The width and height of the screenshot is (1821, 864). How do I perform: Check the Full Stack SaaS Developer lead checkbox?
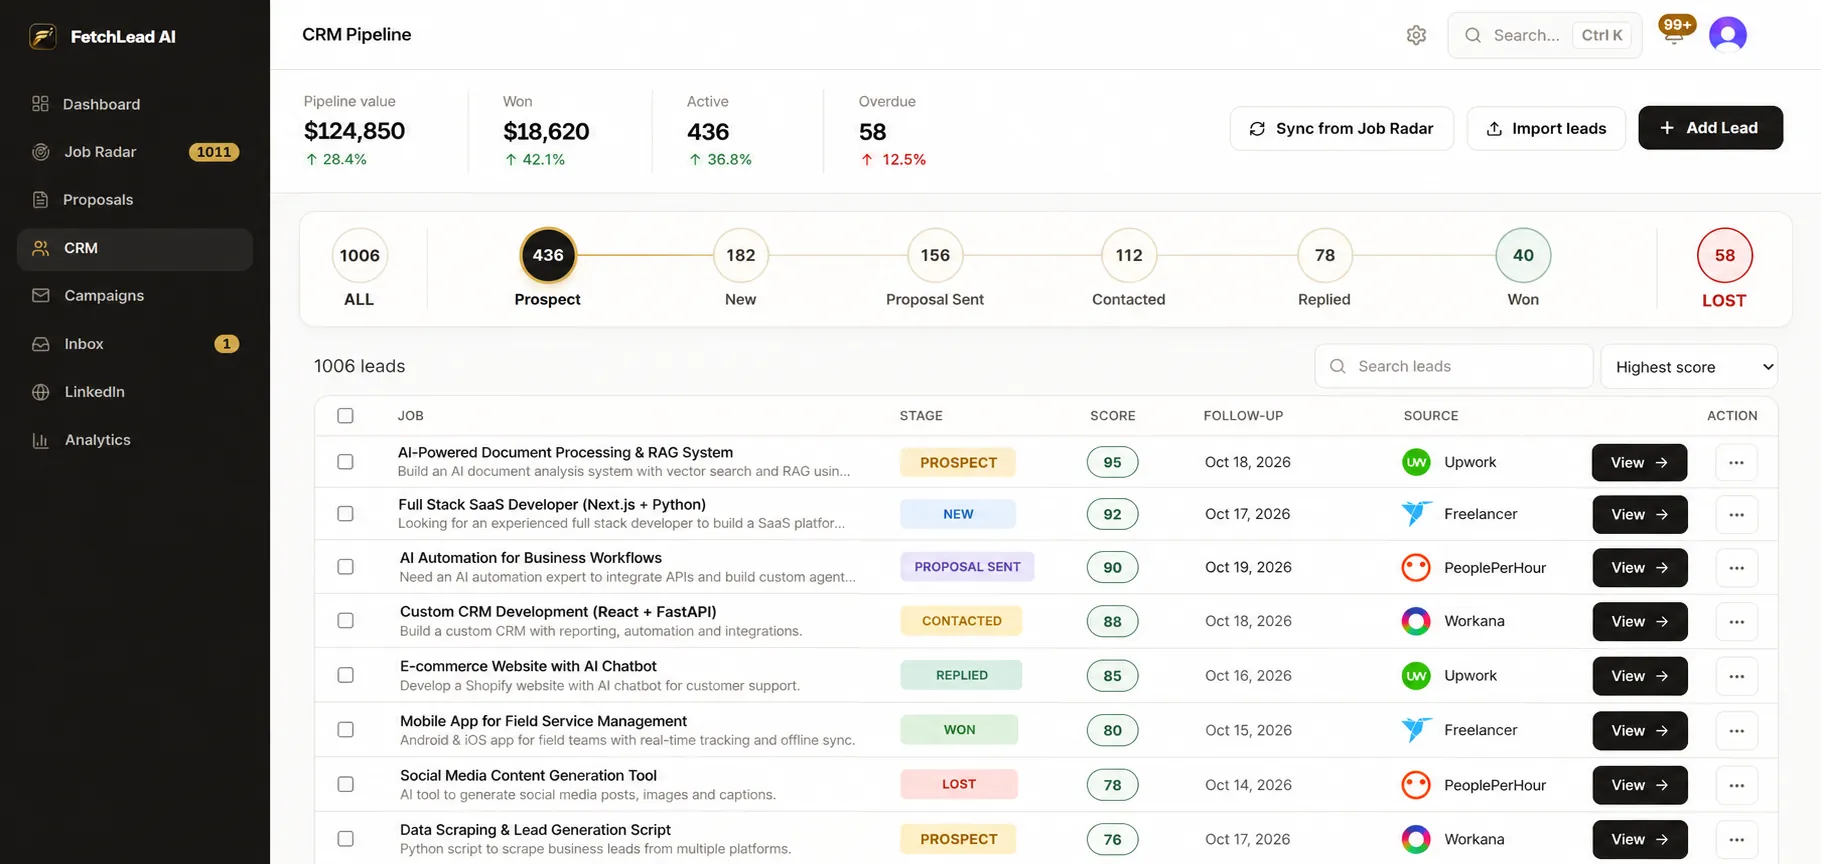(x=345, y=514)
